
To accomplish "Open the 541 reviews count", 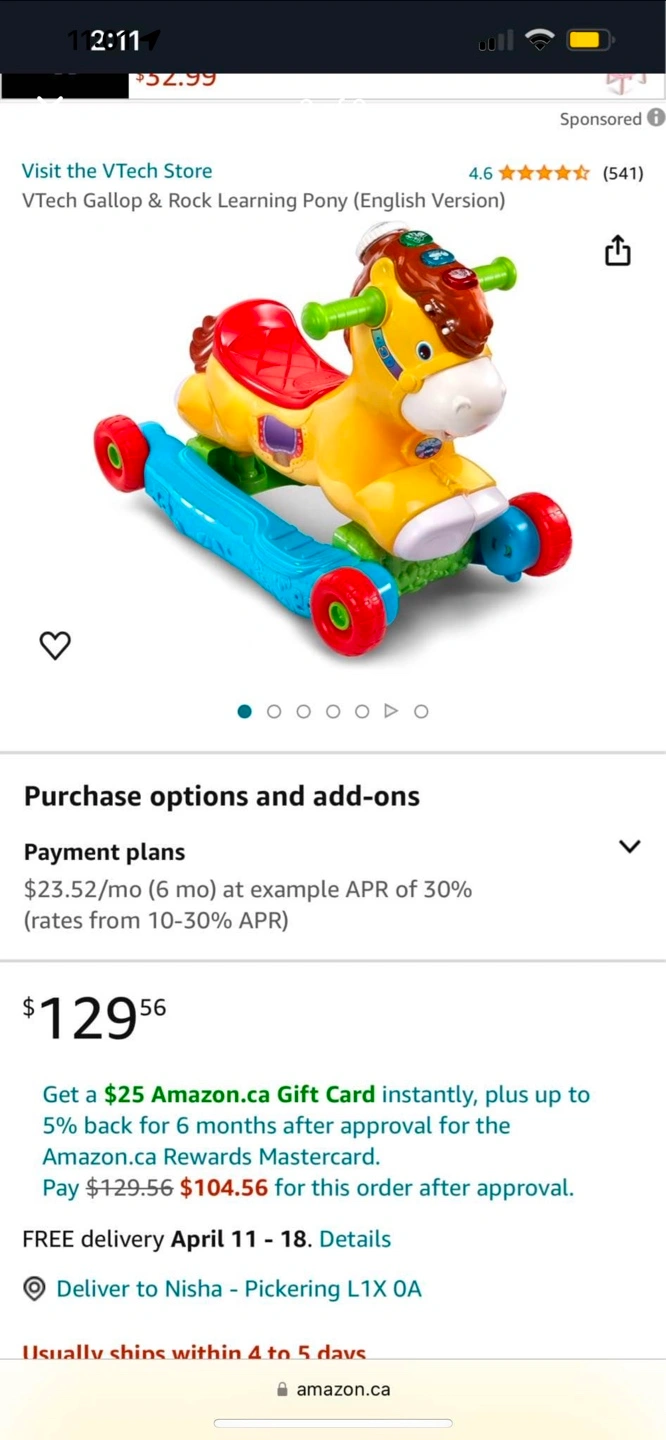I will [622, 173].
